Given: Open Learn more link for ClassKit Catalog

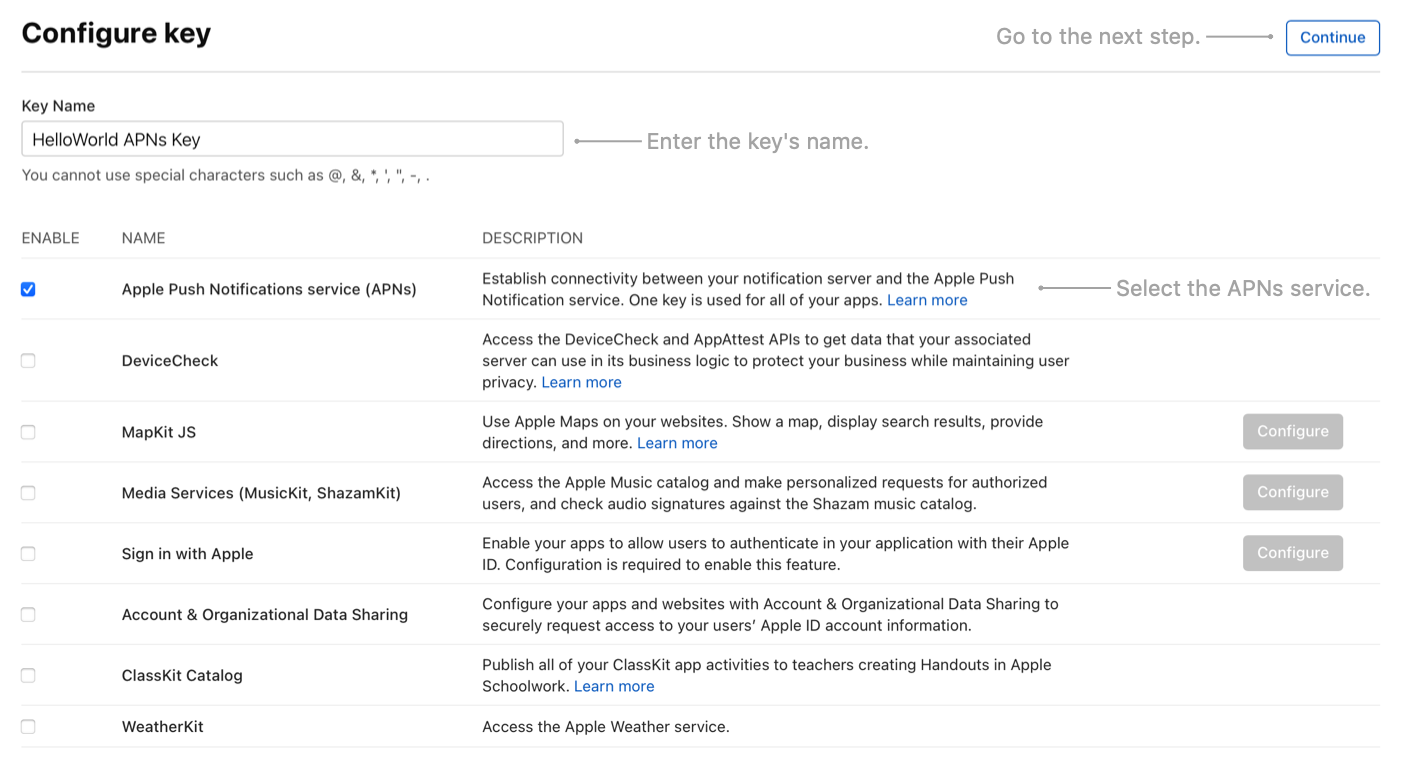Looking at the screenshot, I should [614, 686].
